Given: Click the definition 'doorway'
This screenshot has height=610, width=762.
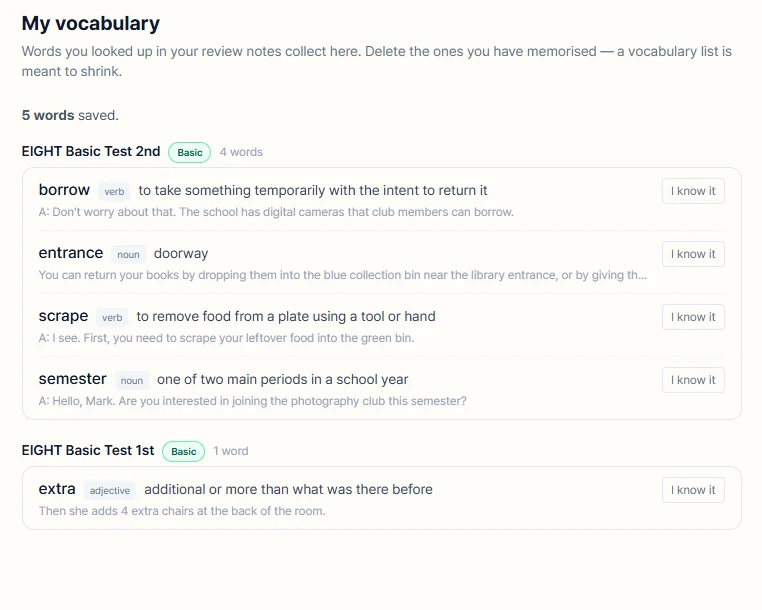Looking at the screenshot, I should [x=181, y=253].
